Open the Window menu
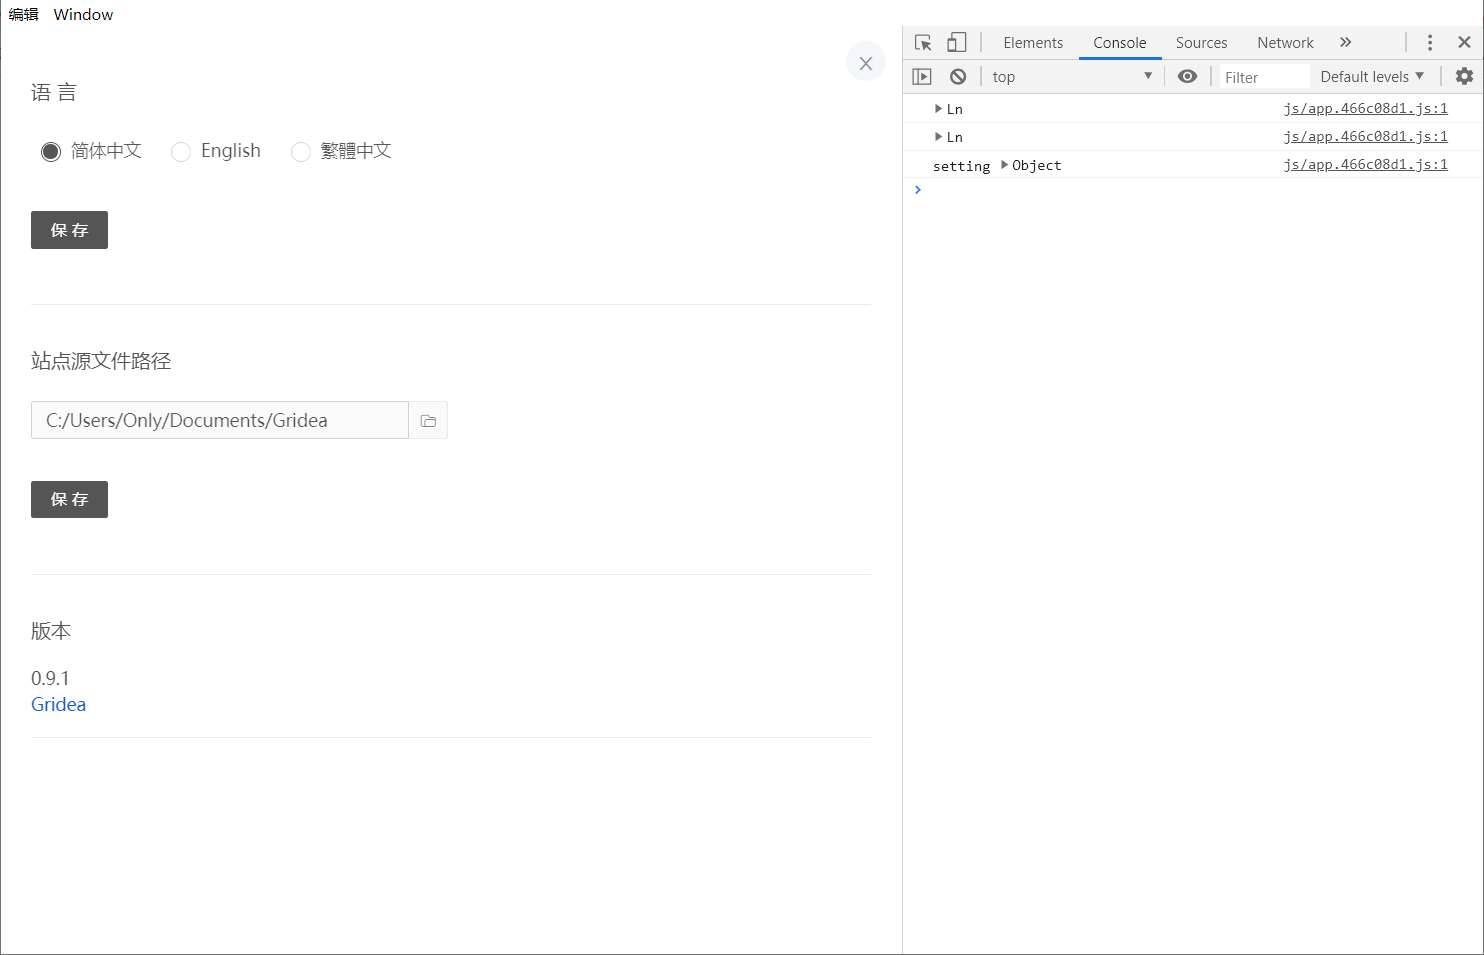Screen dimensions: 1484x955 point(83,14)
